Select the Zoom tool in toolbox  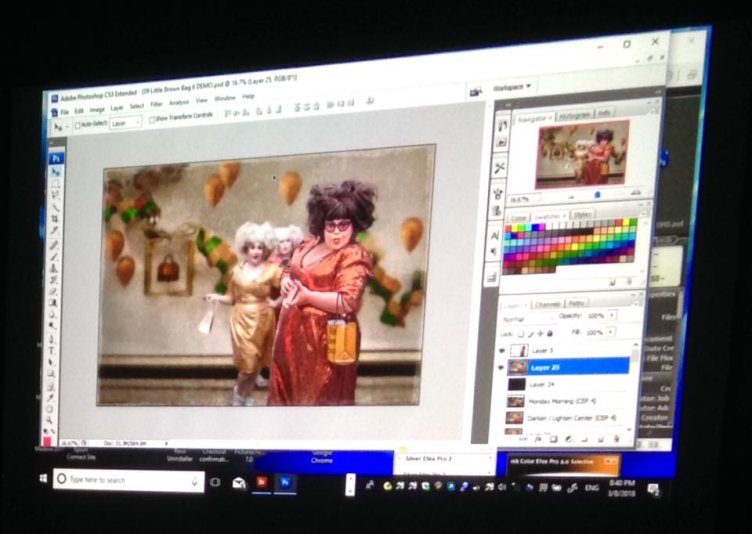50,421
